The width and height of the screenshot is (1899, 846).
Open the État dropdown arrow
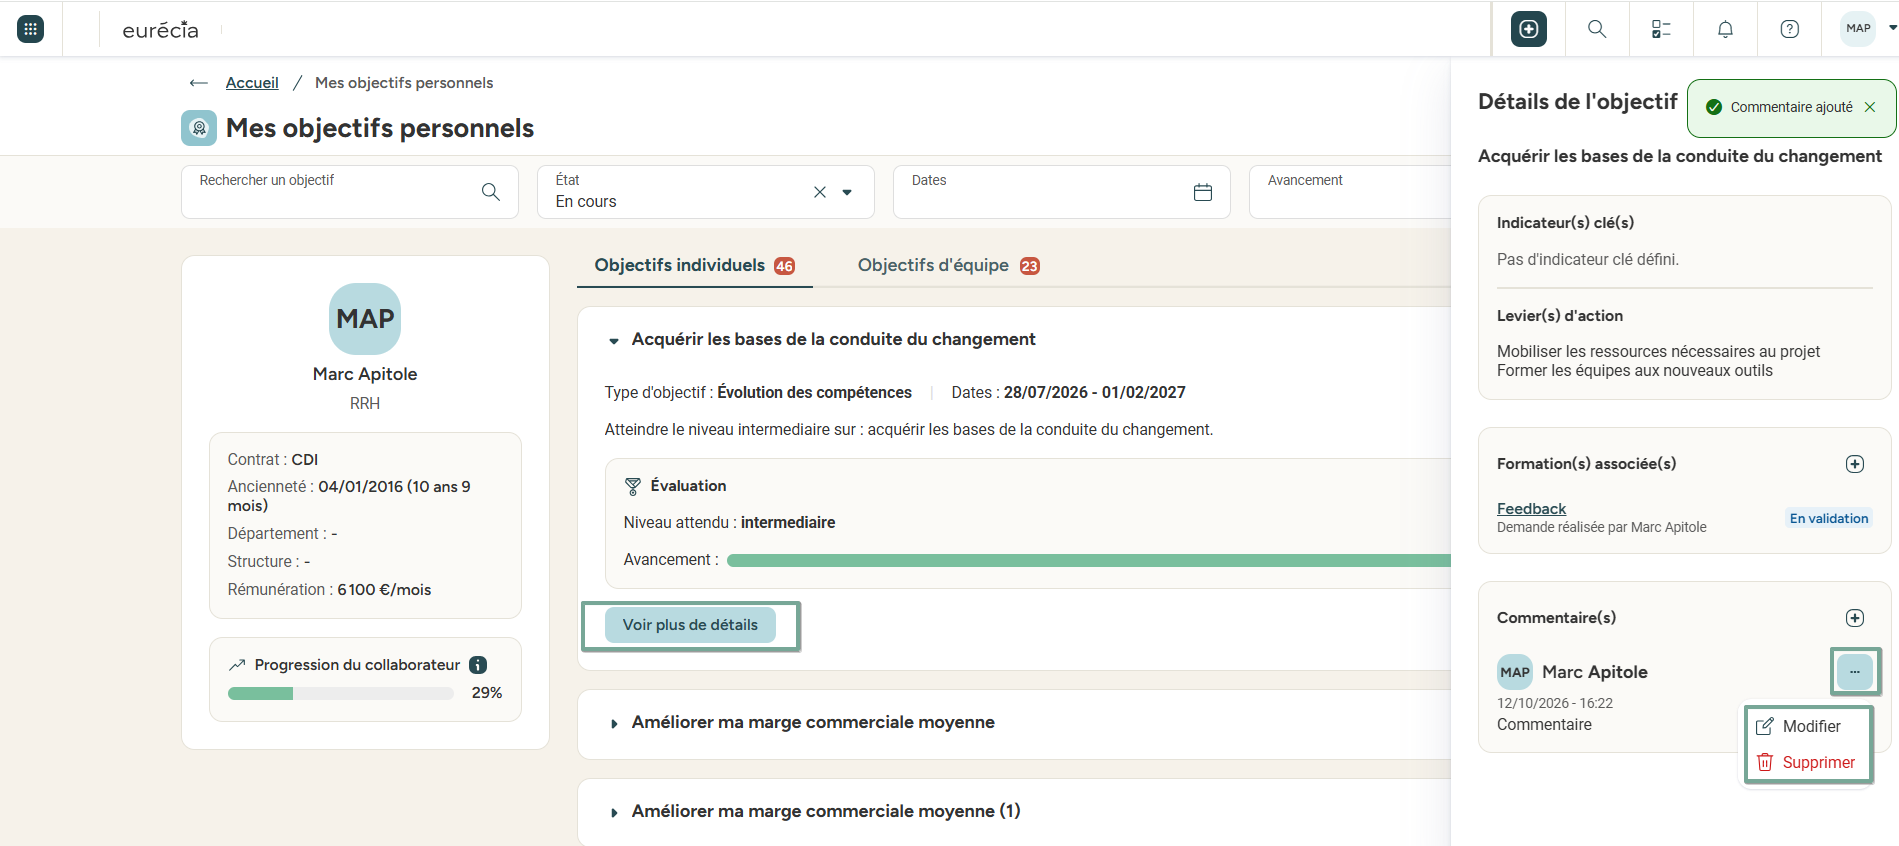(847, 192)
